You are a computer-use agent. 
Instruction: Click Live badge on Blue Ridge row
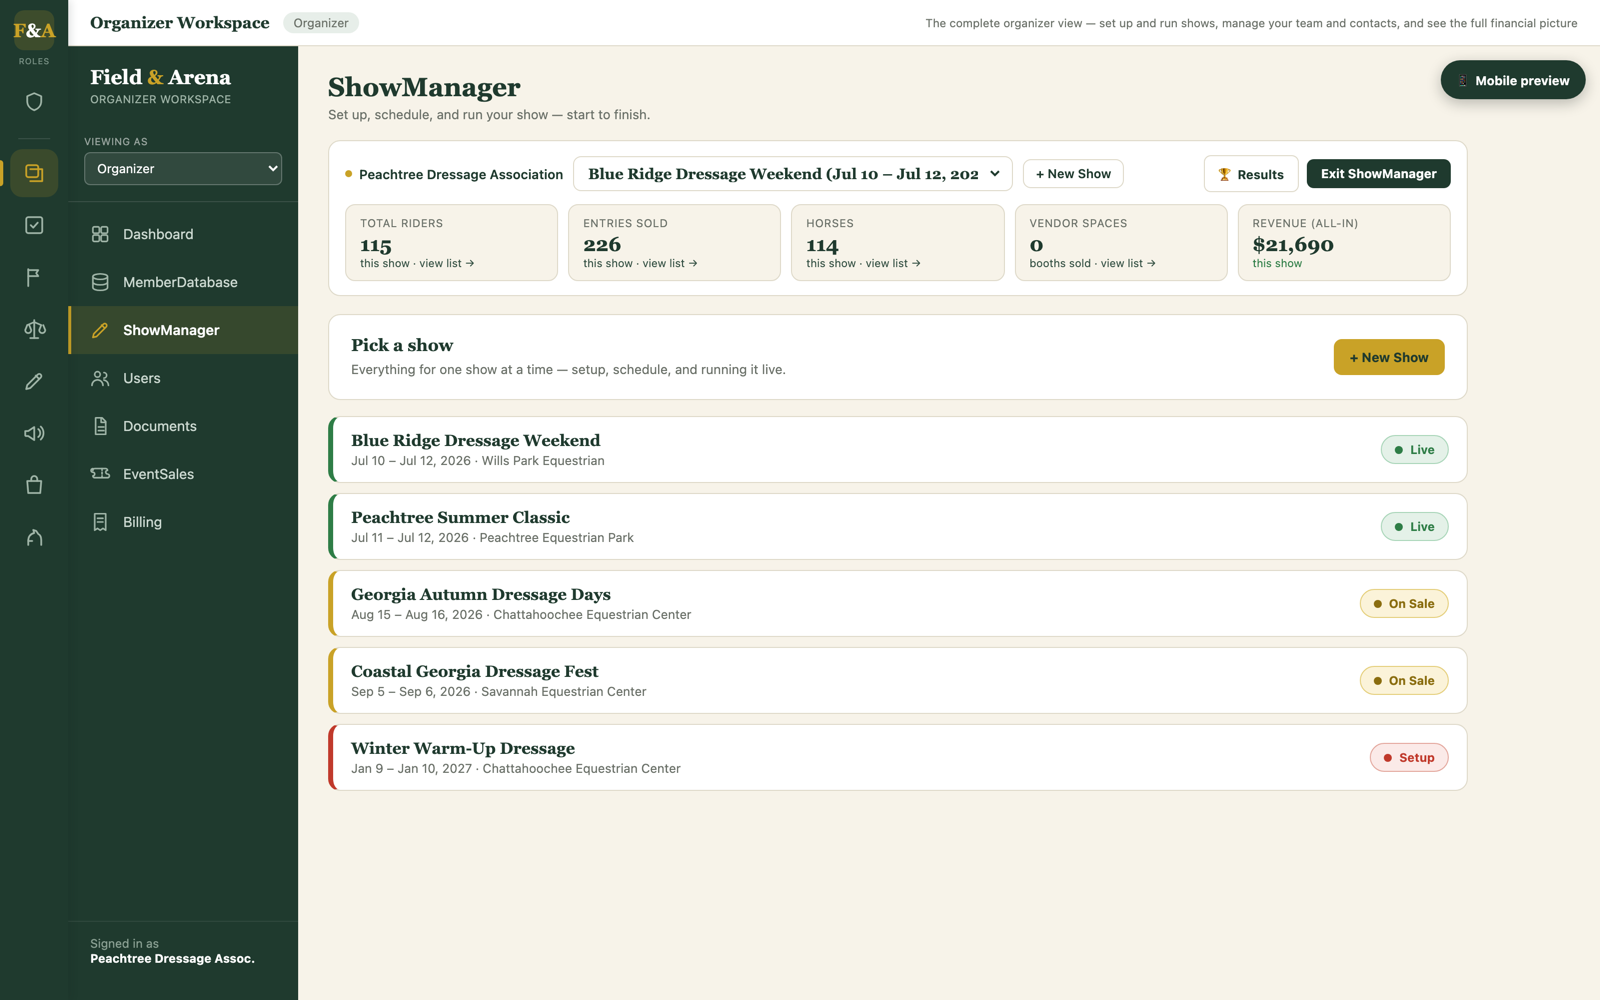[x=1414, y=450]
